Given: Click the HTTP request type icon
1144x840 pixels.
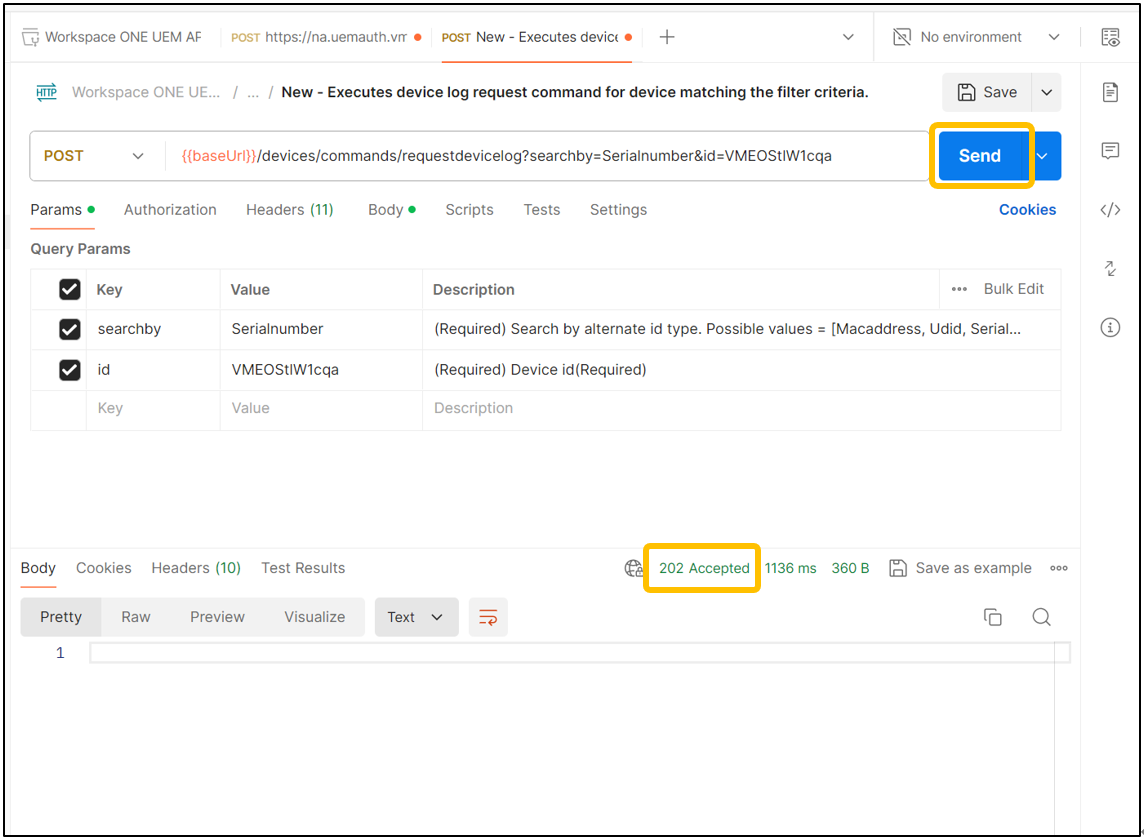Looking at the screenshot, I should [47, 93].
